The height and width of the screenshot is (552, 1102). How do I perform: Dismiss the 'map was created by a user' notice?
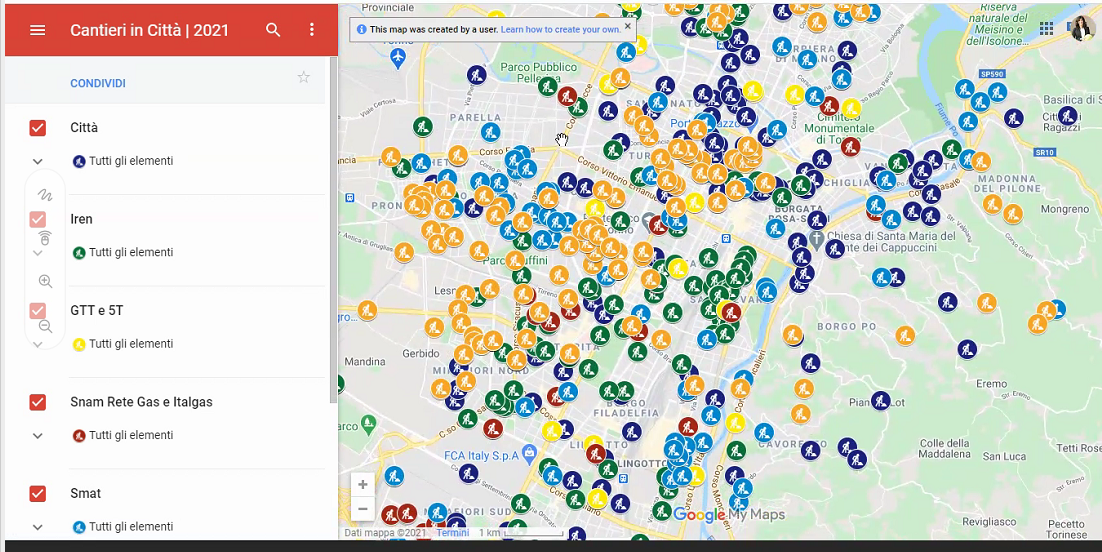coord(628,27)
